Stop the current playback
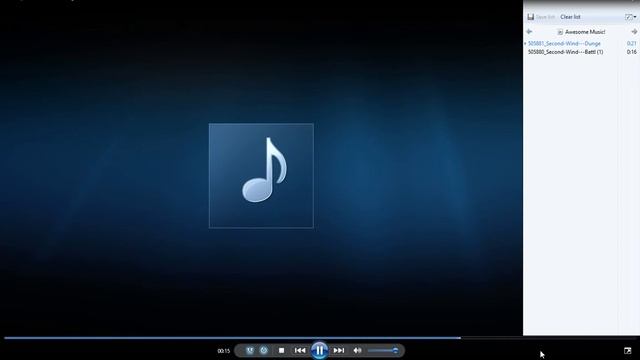Screen dimensions: 640x360 281,350
